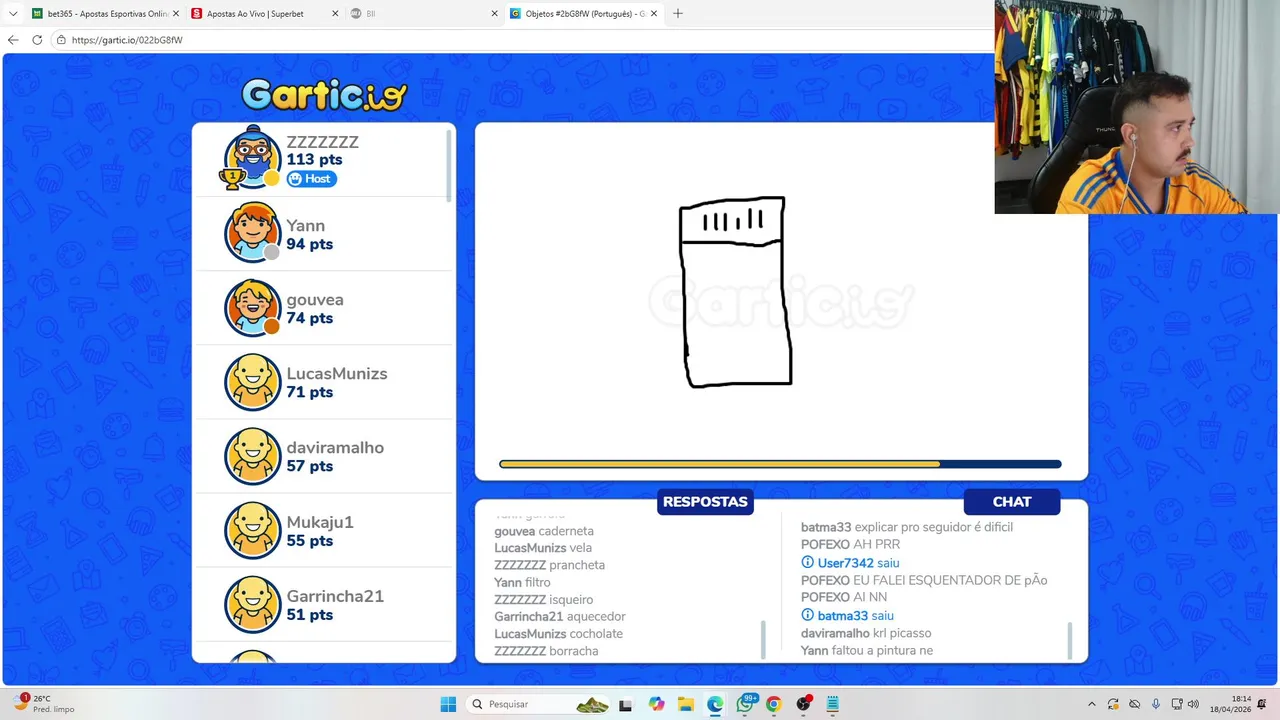Close the Apostas Ao Vivo Superbet tab
This screenshot has height=720, width=1280.
334,14
